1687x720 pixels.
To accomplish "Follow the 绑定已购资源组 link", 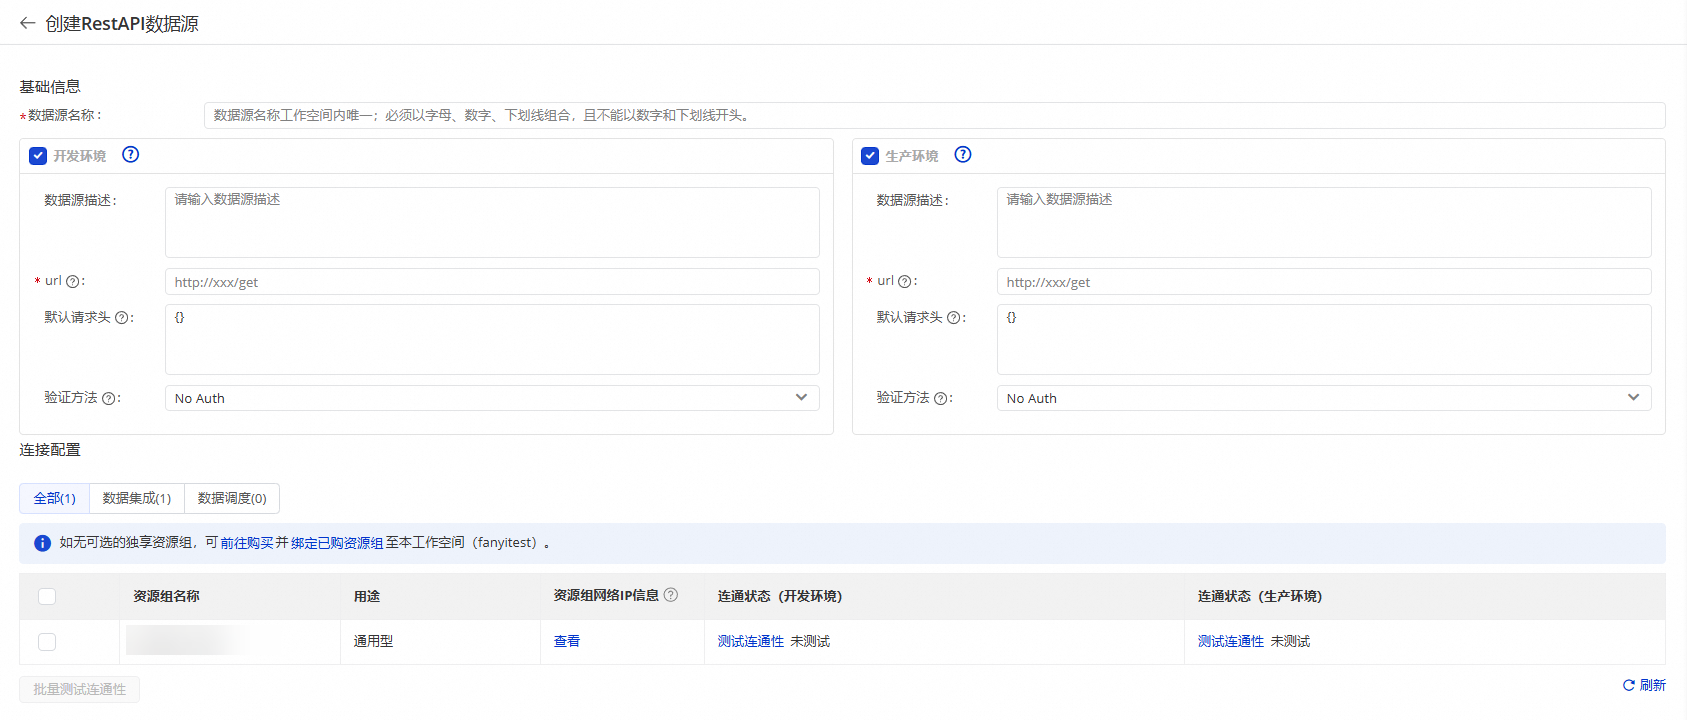I will (337, 543).
